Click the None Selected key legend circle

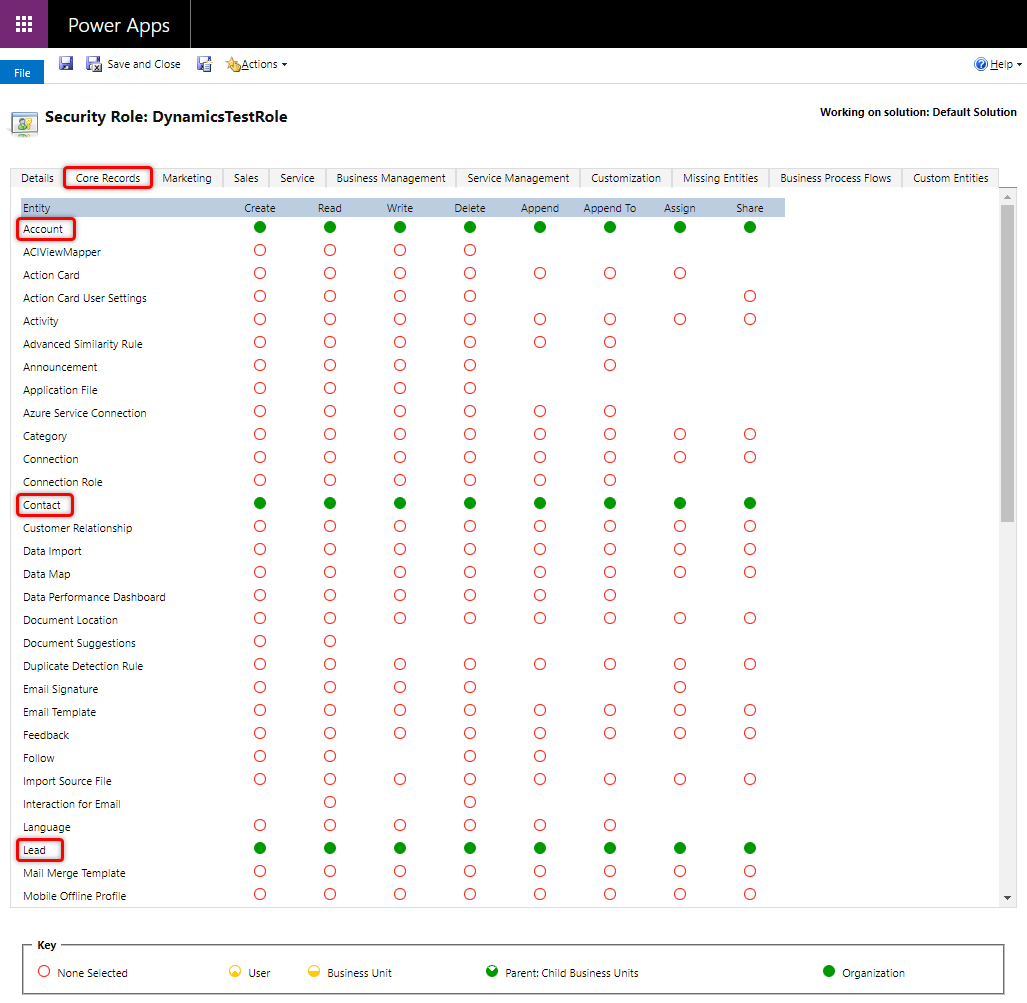pos(44,971)
